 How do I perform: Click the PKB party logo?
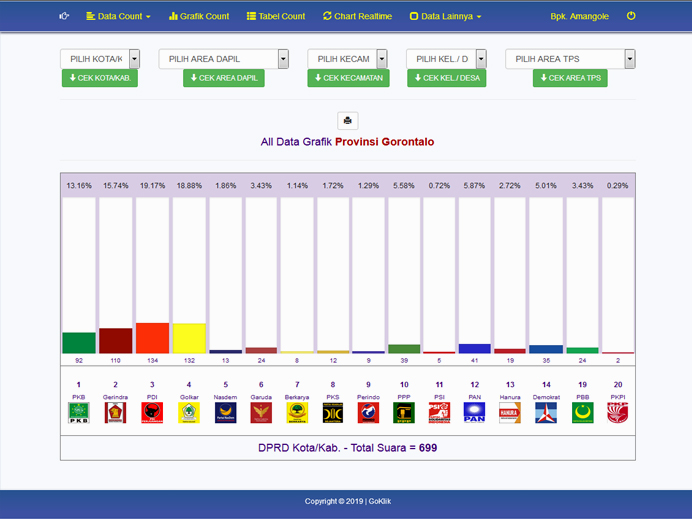tap(78, 412)
